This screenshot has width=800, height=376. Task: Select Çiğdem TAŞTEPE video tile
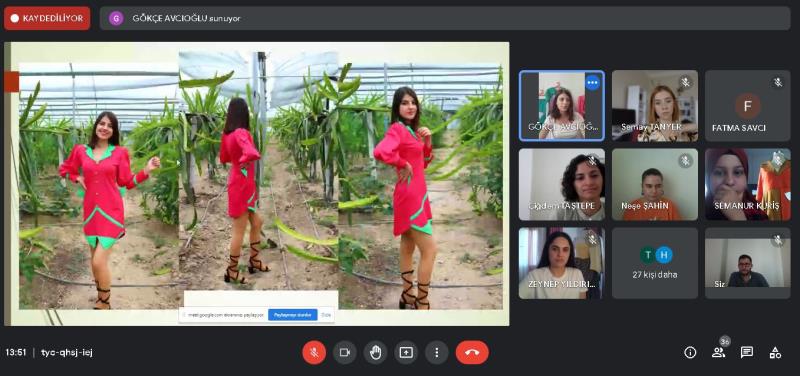coord(562,184)
